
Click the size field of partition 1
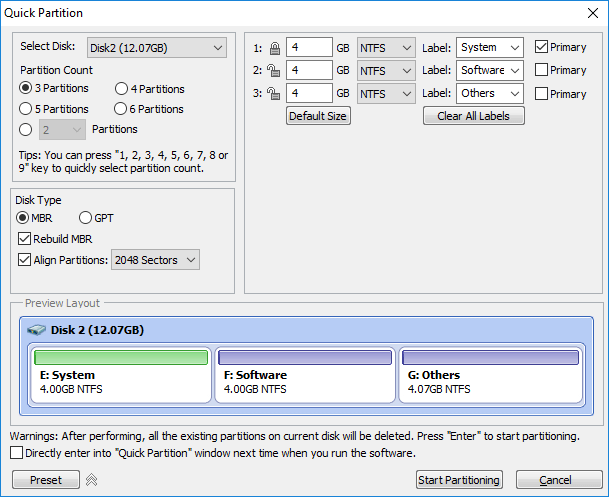(x=309, y=47)
